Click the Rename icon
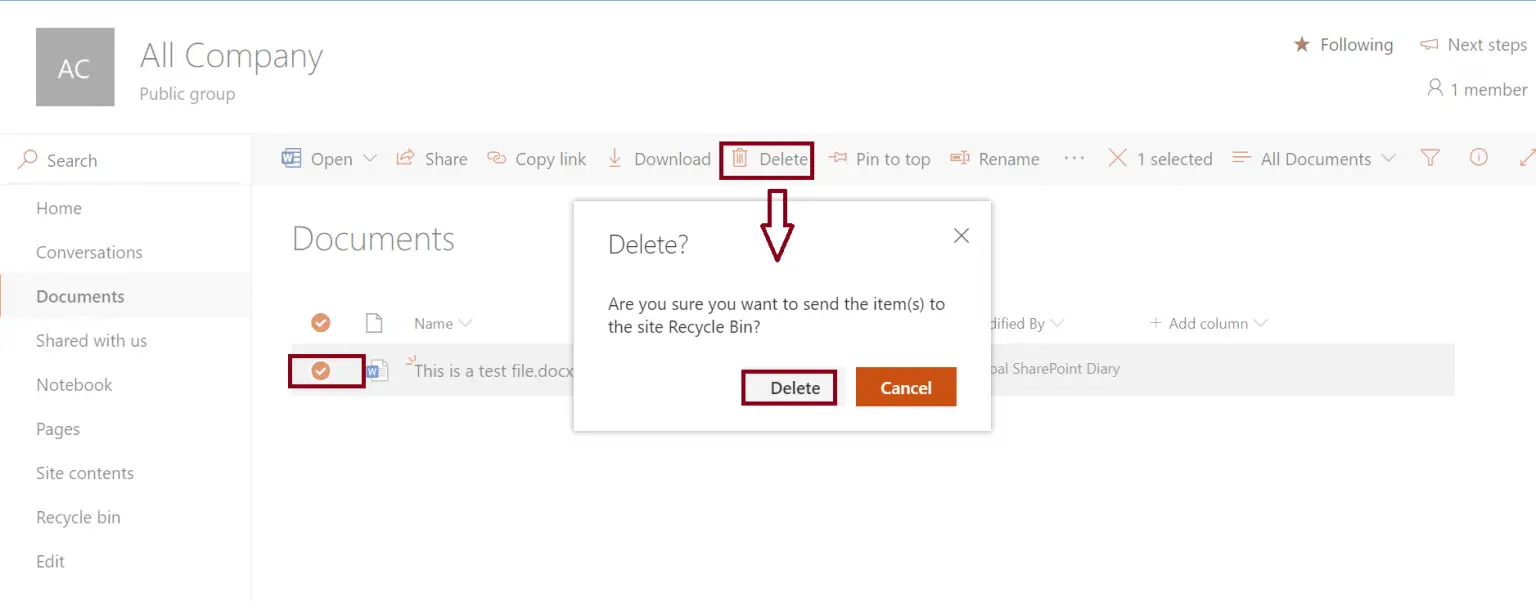Viewport: 1536px width, 601px height. [958, 158]
